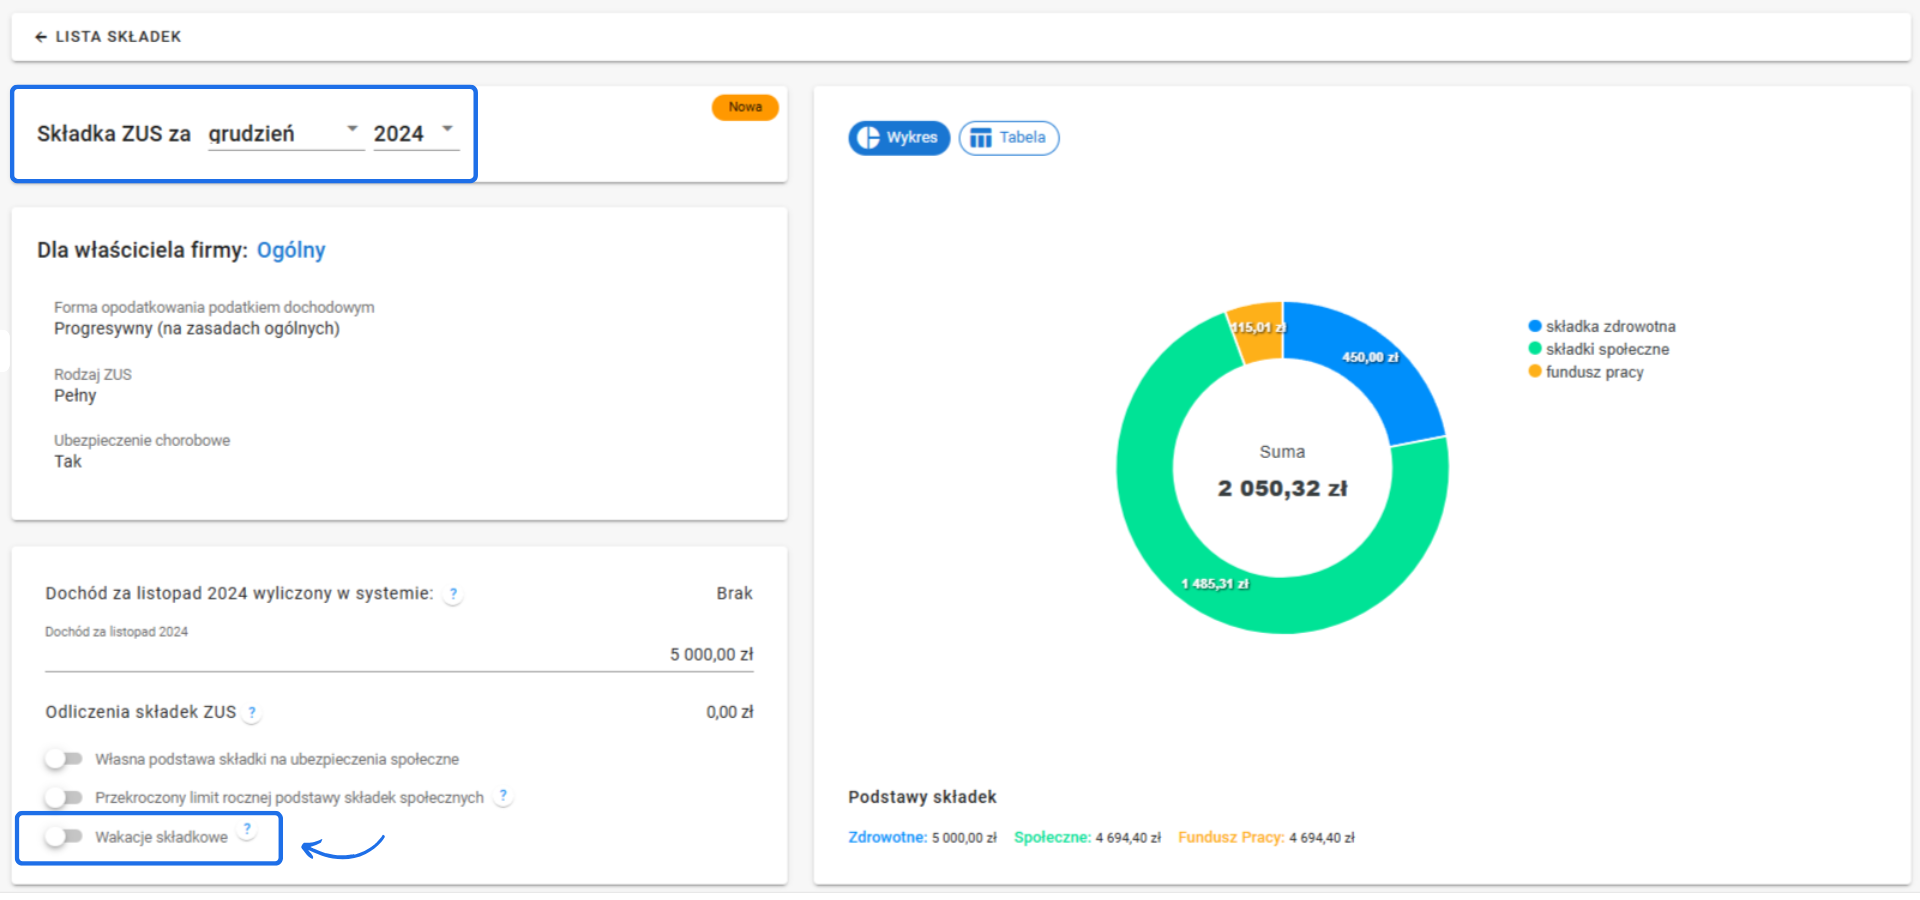
Task: Toggle Przekroczony limit roczny podstawy switch
Action: pyautogui.click(x=63, y=797)
